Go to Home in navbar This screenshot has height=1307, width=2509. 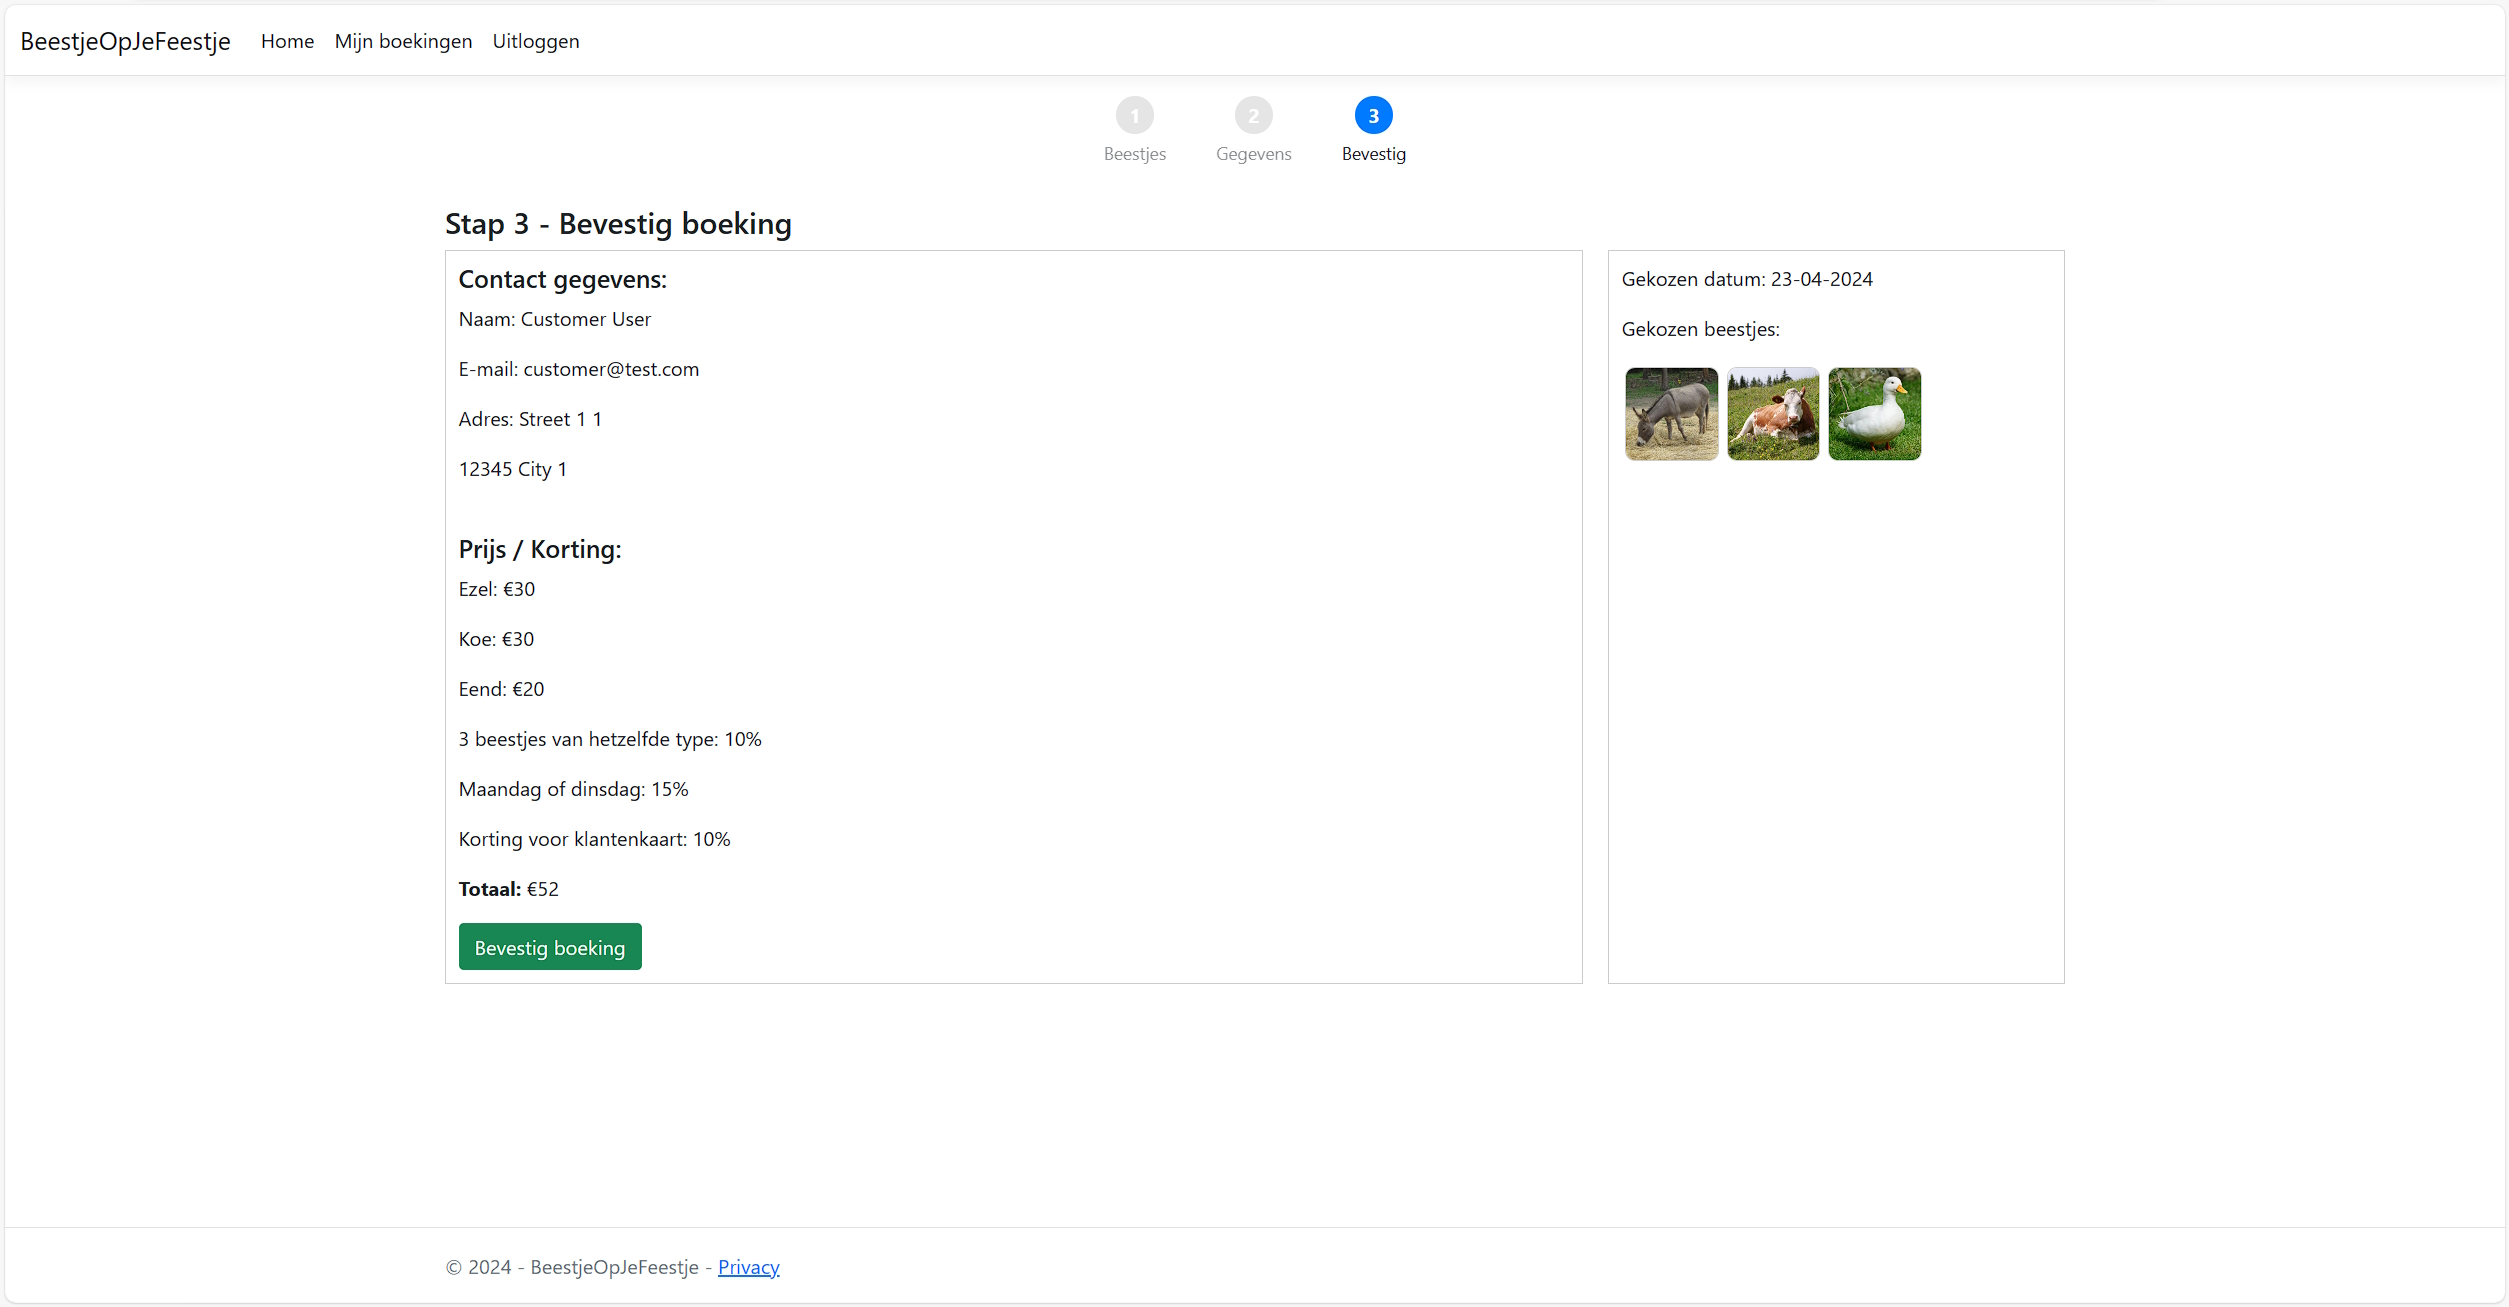(287, 41)
